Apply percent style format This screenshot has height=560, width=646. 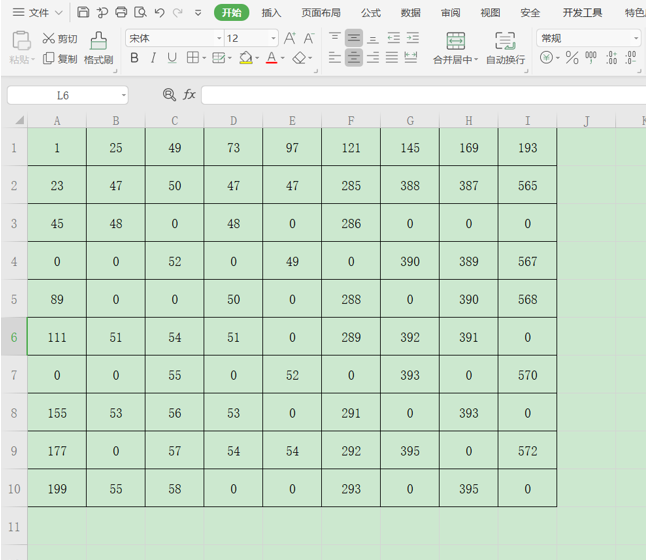click(572, 58)
